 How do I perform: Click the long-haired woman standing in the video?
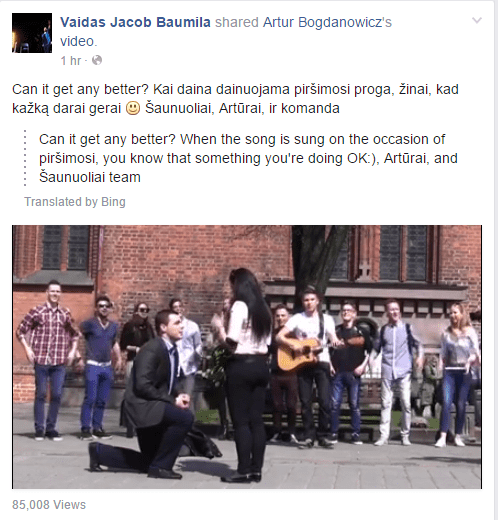pos(246,373)
